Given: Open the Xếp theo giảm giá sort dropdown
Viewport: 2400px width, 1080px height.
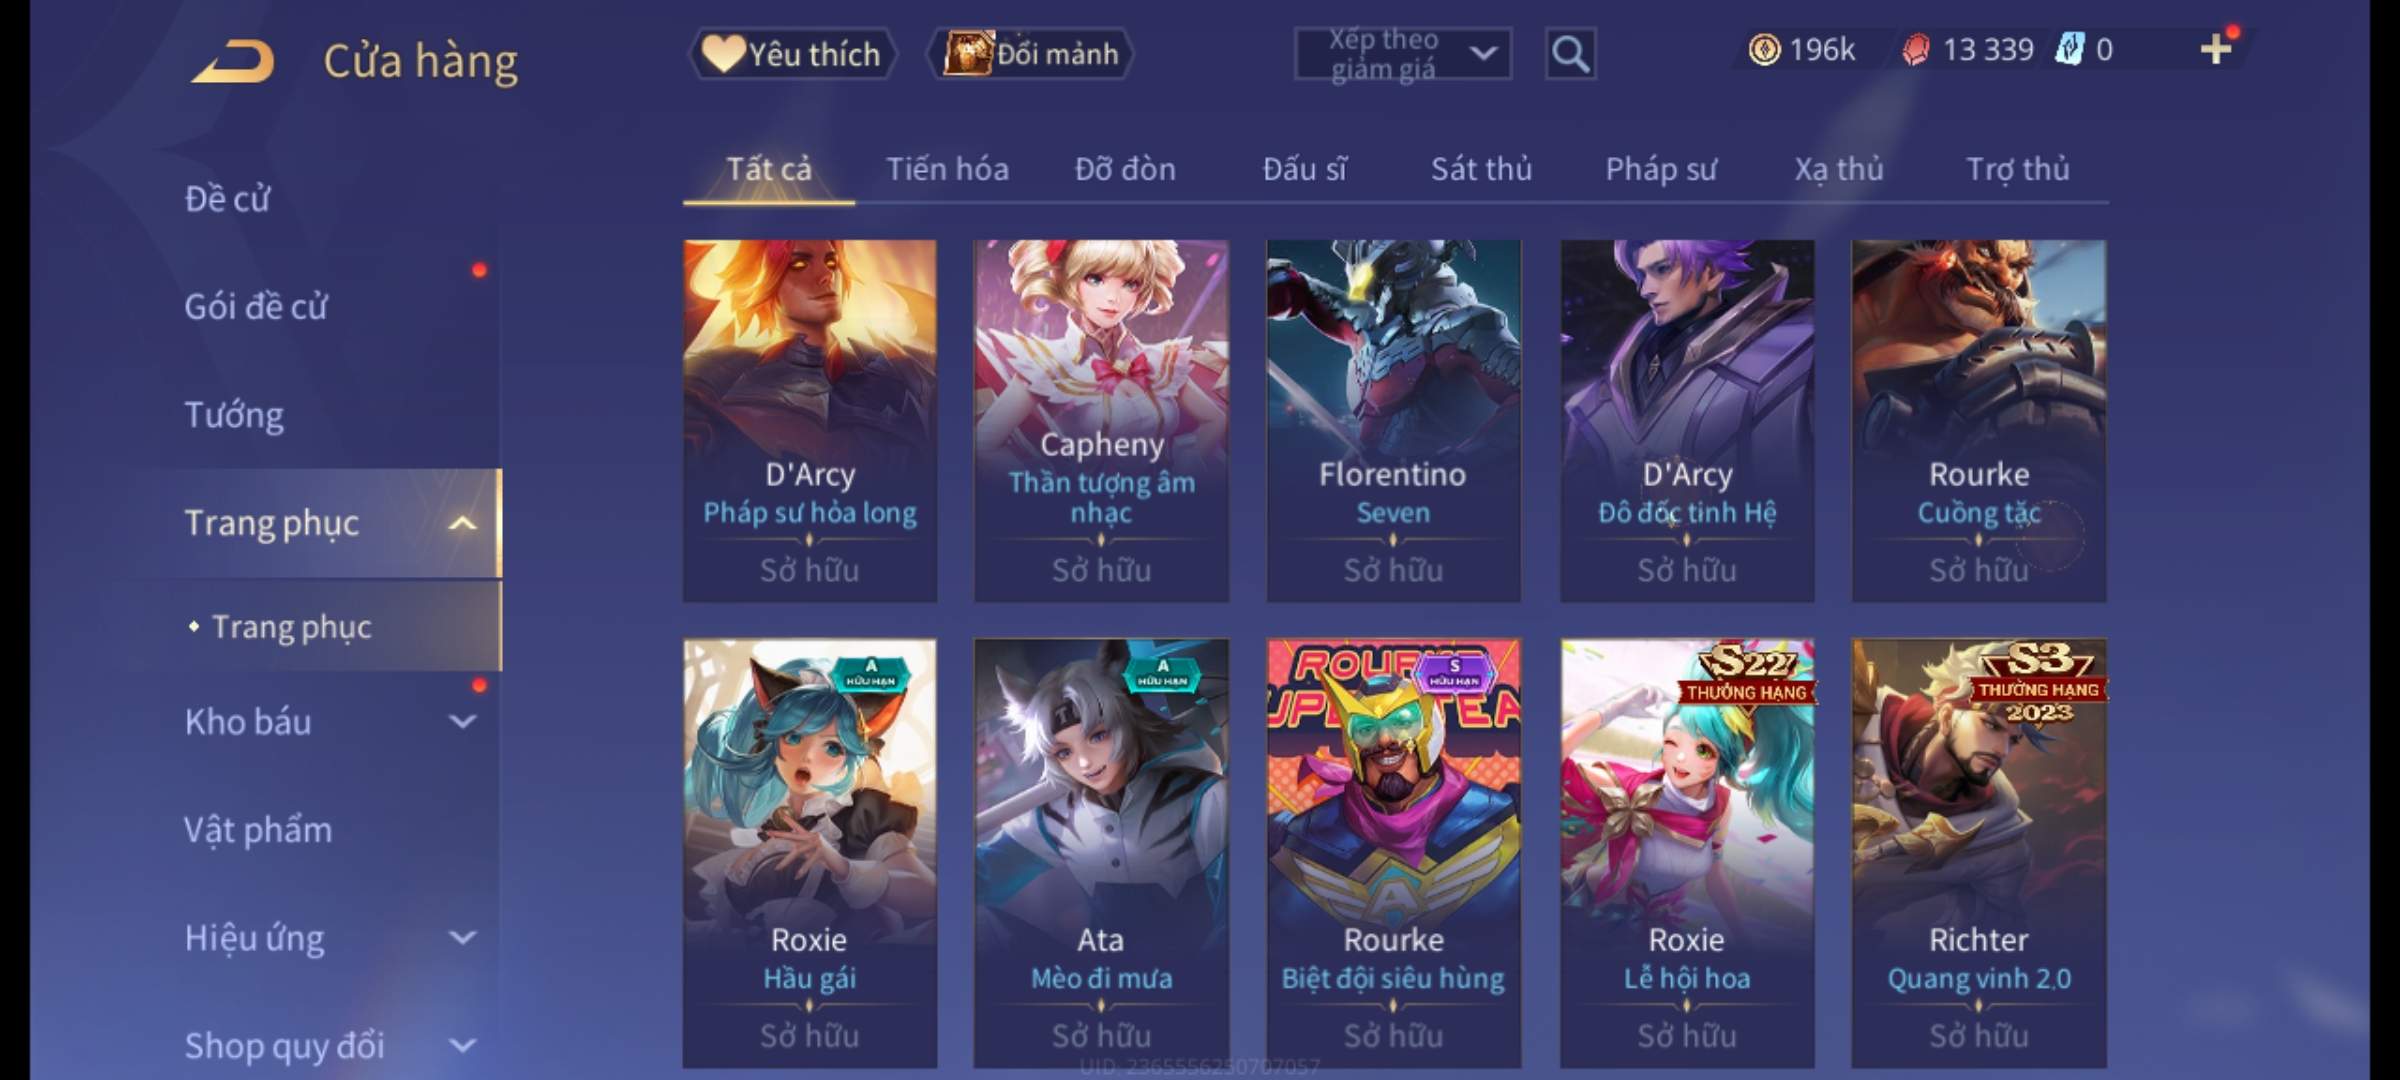Looking at the screenshot, I should coord(1403,54).
